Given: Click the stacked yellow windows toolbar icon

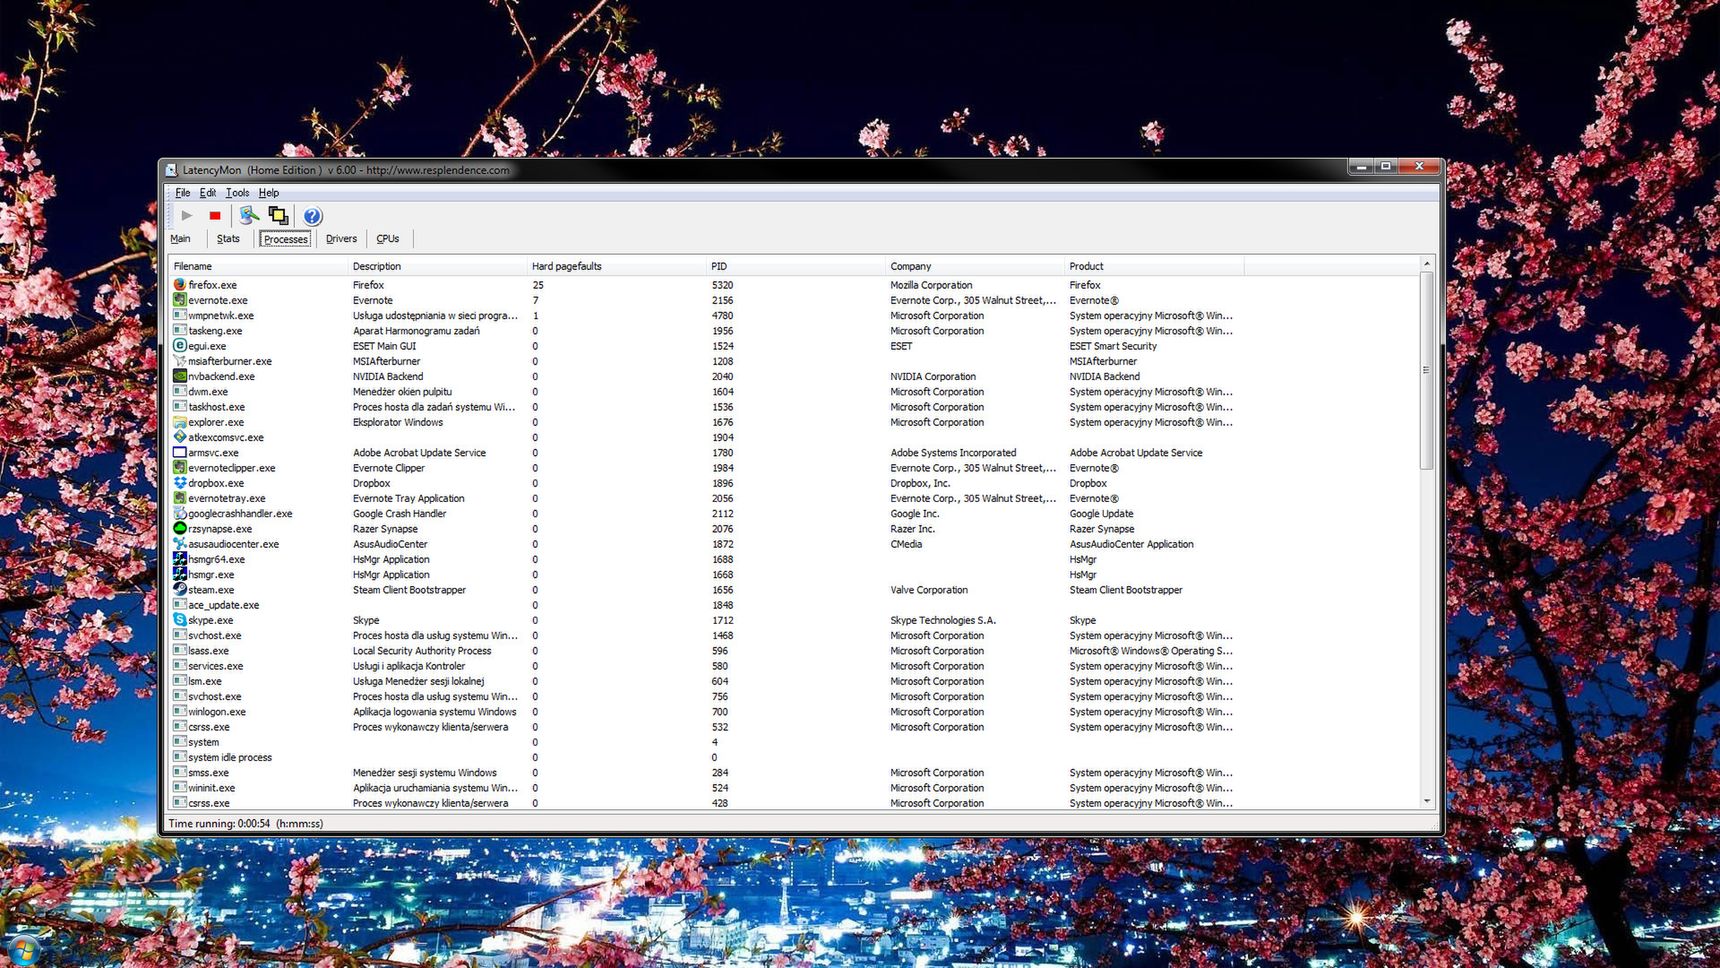Looking at the screenshot, I should 279,215.
